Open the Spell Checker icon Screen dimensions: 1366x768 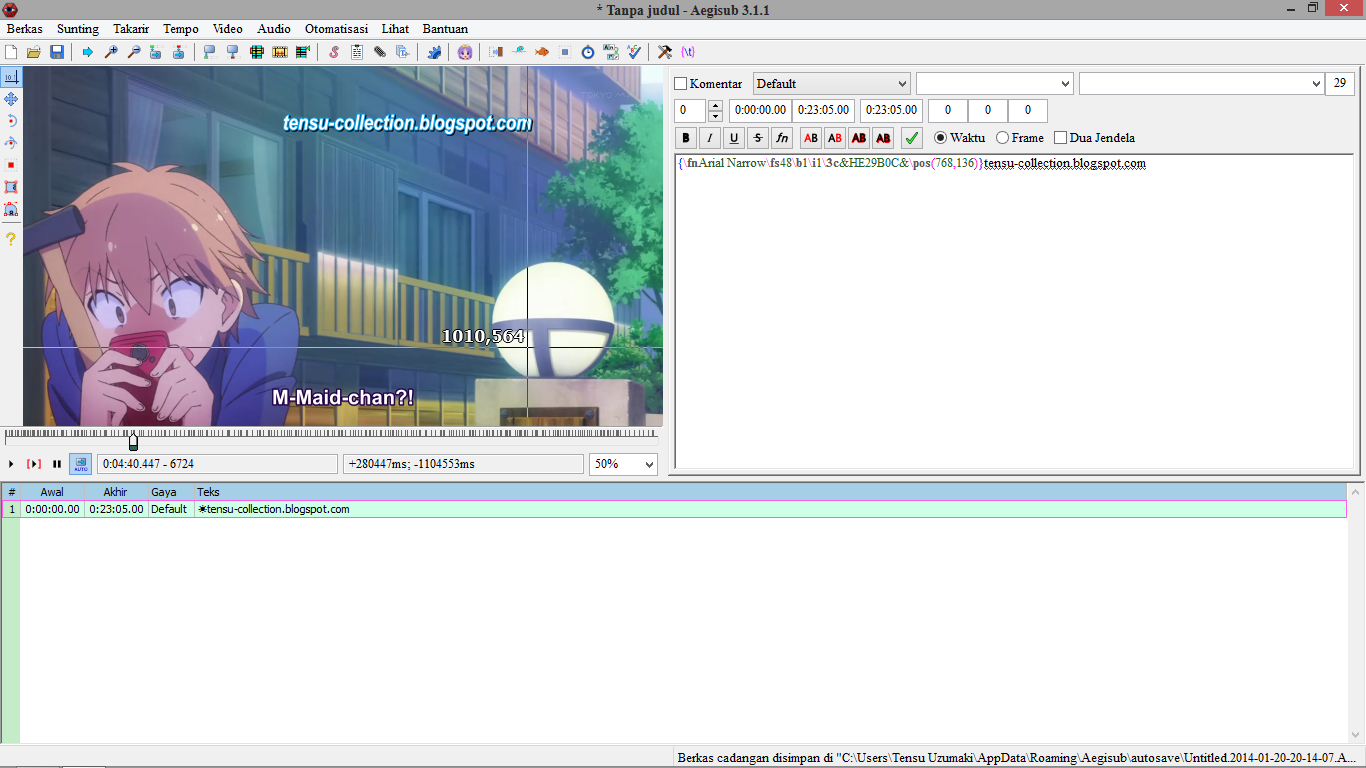[634, 52]
